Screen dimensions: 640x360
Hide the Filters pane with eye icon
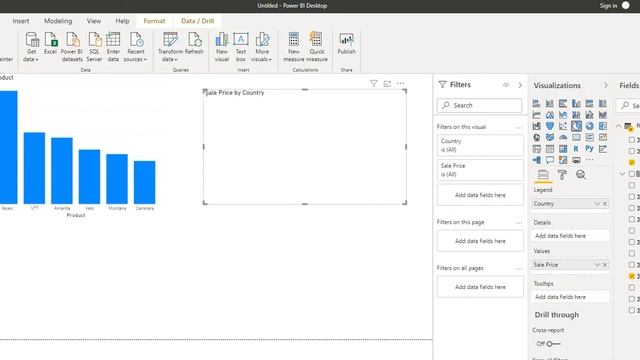pos(506,85)
